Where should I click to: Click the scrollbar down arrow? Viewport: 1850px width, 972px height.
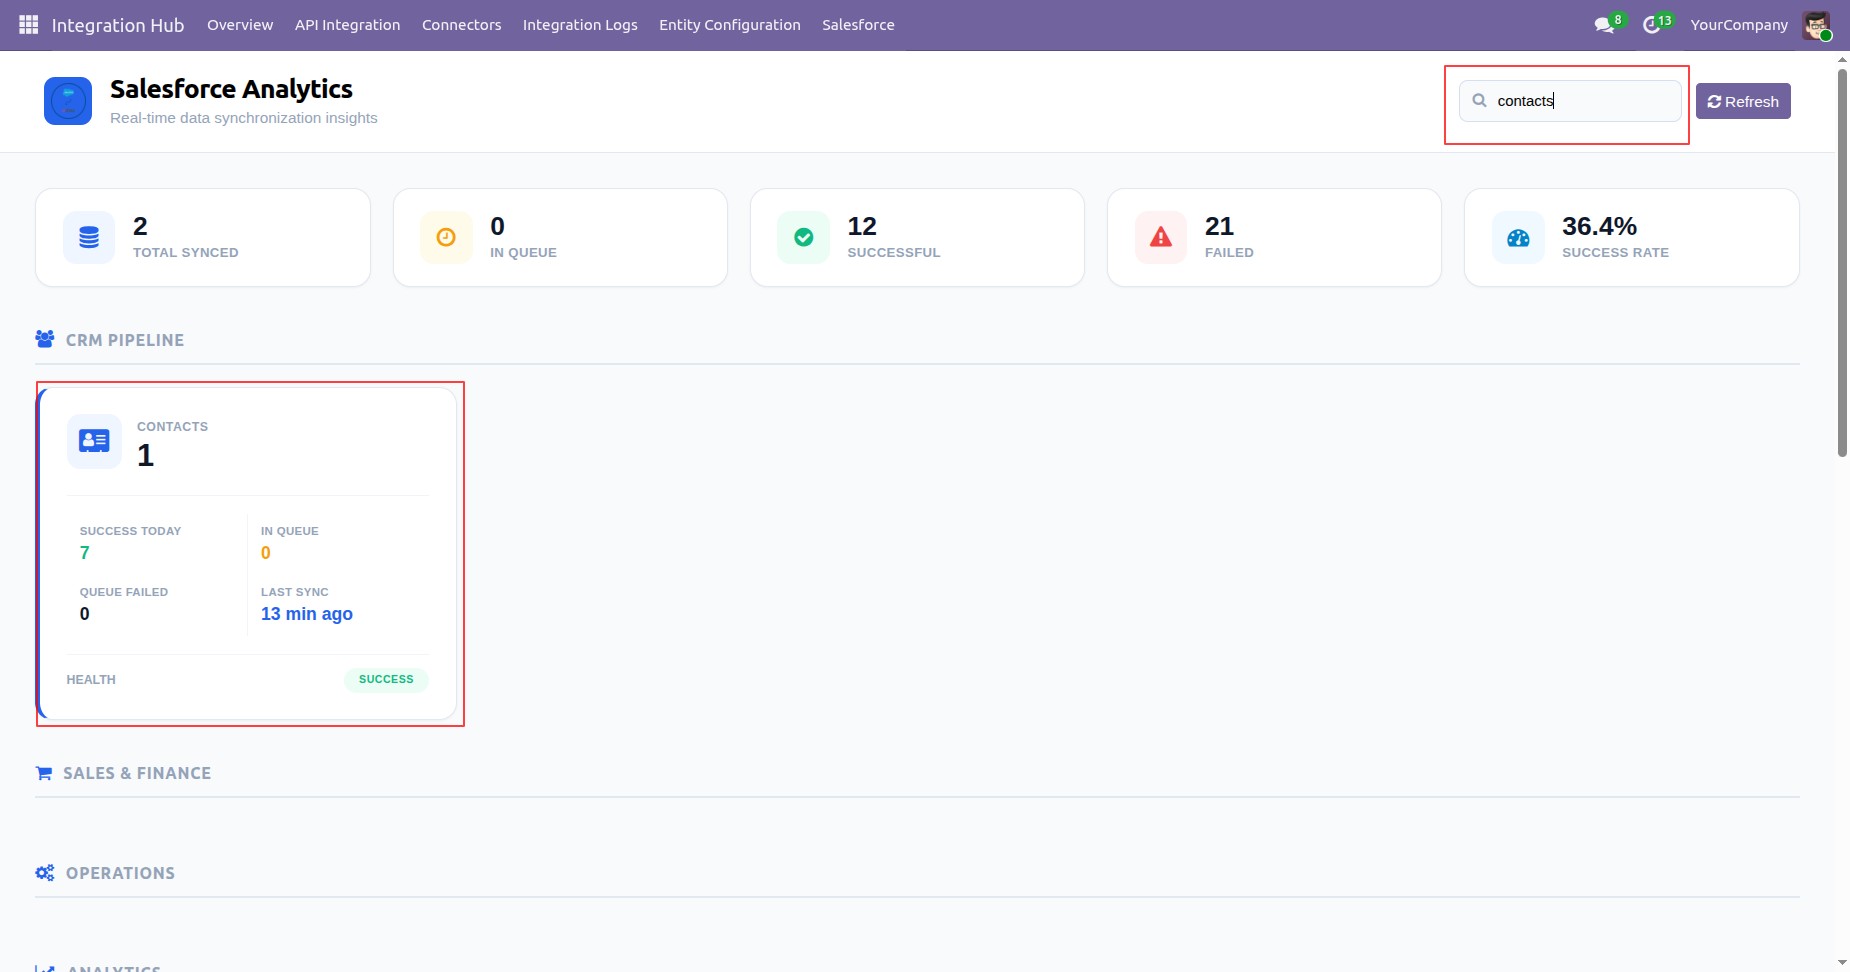tap(1842, 963)
